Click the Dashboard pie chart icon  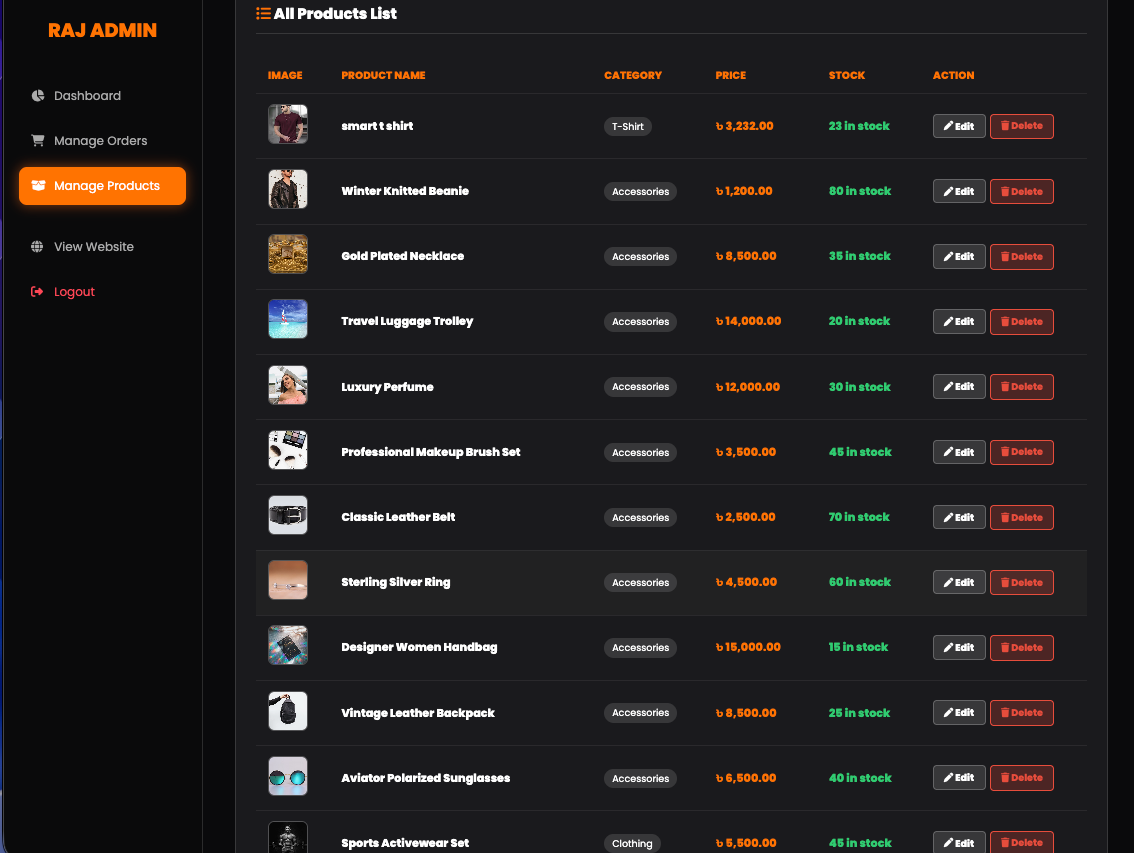point(38,96)
